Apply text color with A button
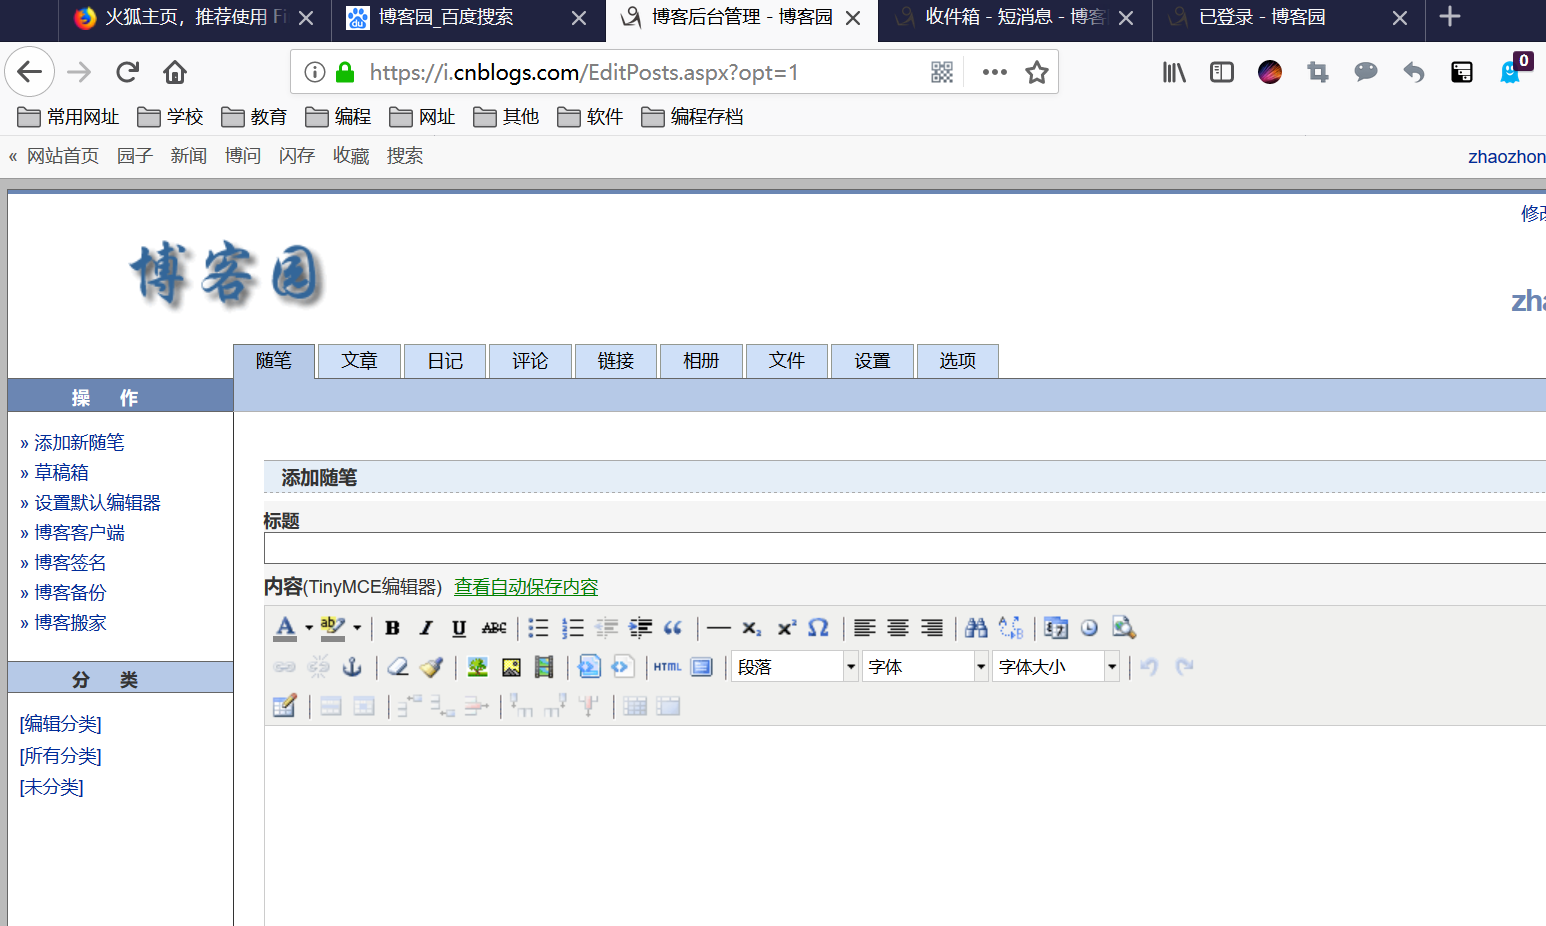The image size is (1546, 926). (x=285, y=628)
